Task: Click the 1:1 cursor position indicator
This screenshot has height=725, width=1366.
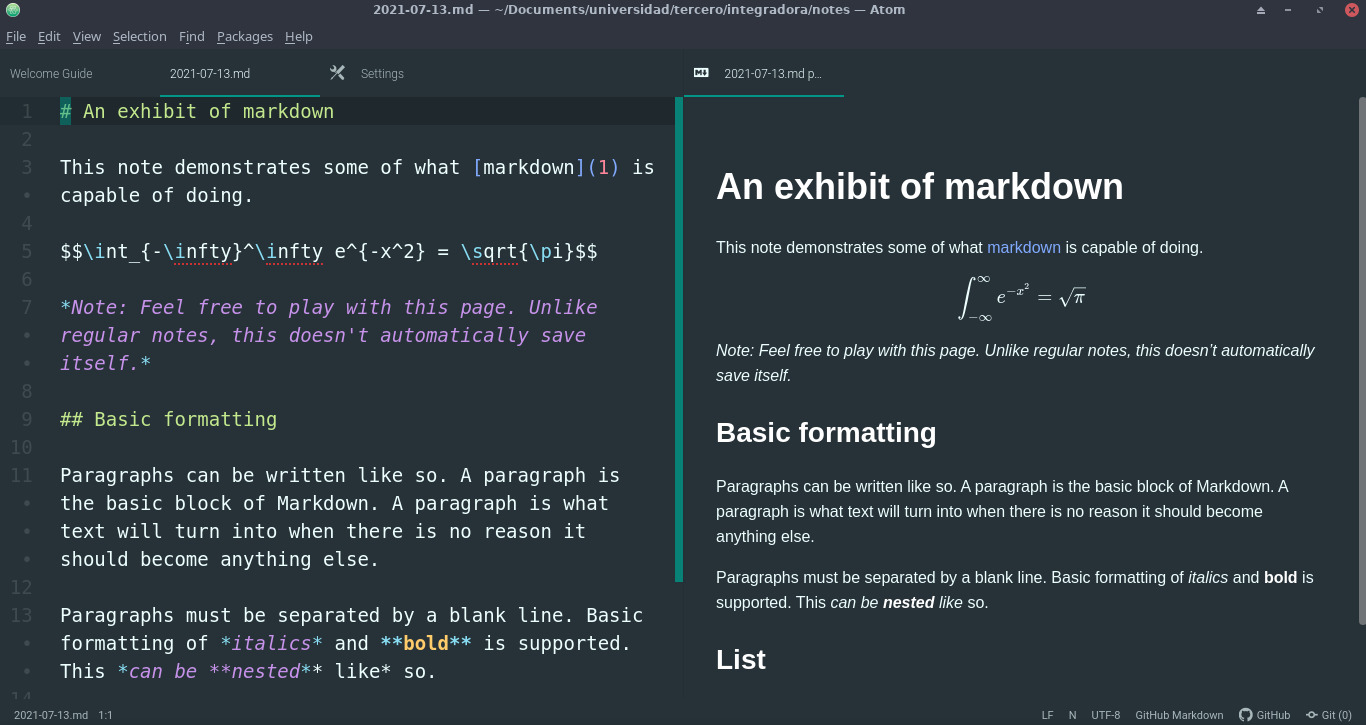Action: [x=105, y=715]
